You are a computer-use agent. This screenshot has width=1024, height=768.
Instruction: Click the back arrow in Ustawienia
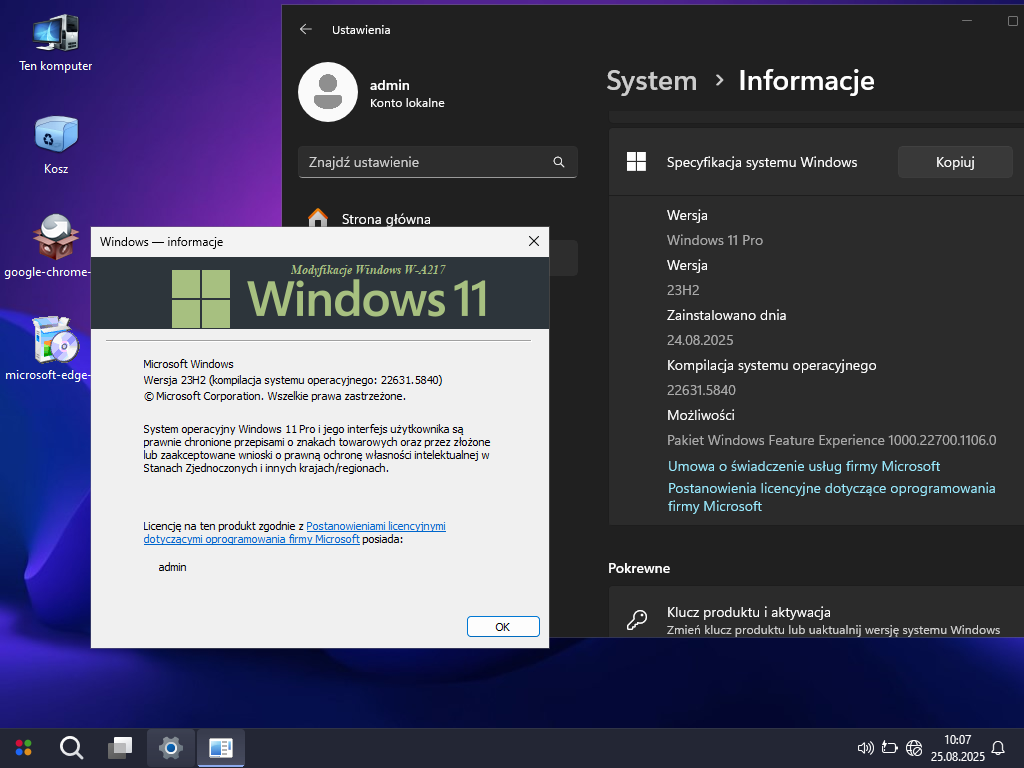click(x=306, y=30)
